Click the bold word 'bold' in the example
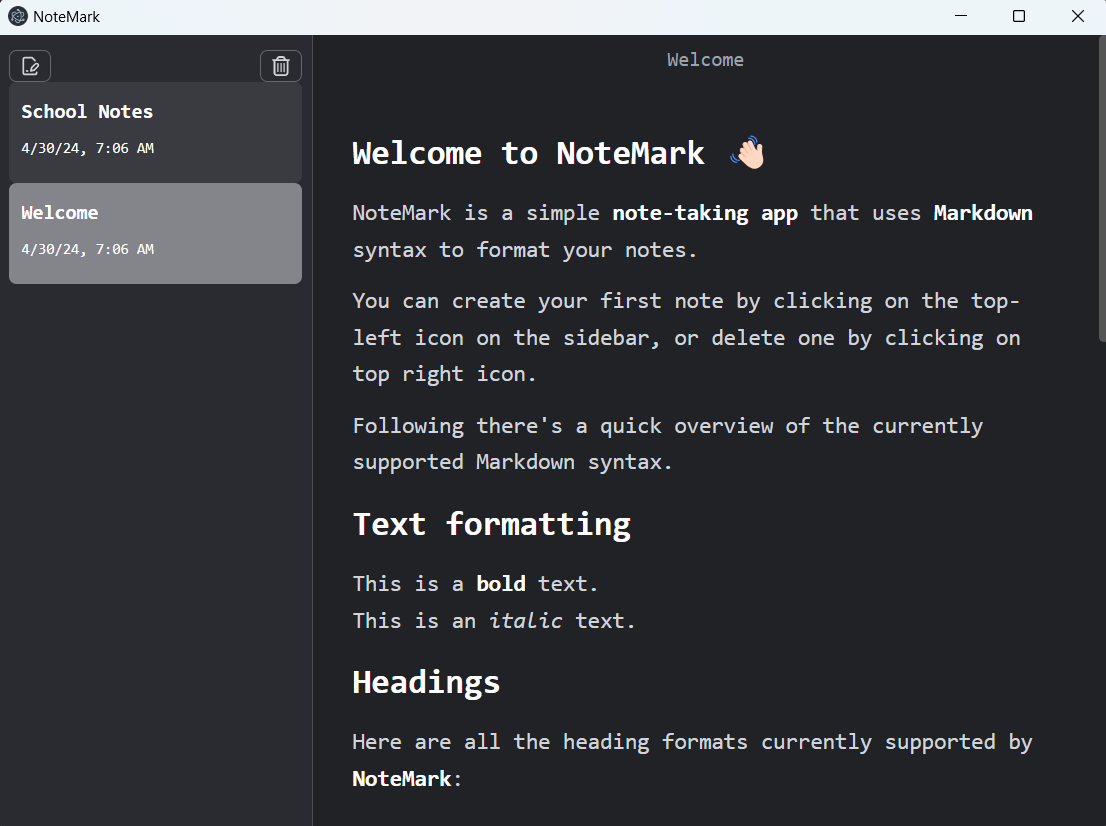Screen dimensions: 1106x826 click(501, 584)
